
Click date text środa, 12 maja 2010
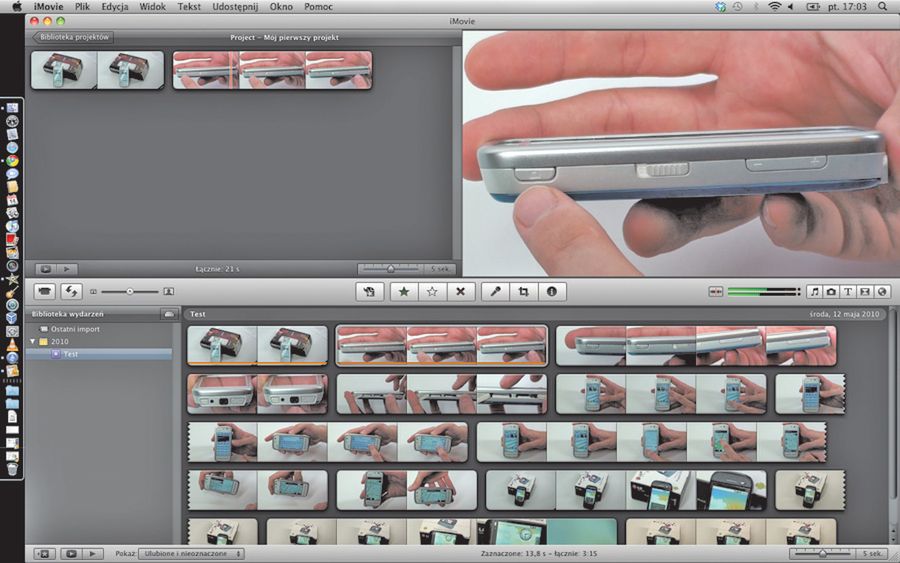tap(844, 314)
